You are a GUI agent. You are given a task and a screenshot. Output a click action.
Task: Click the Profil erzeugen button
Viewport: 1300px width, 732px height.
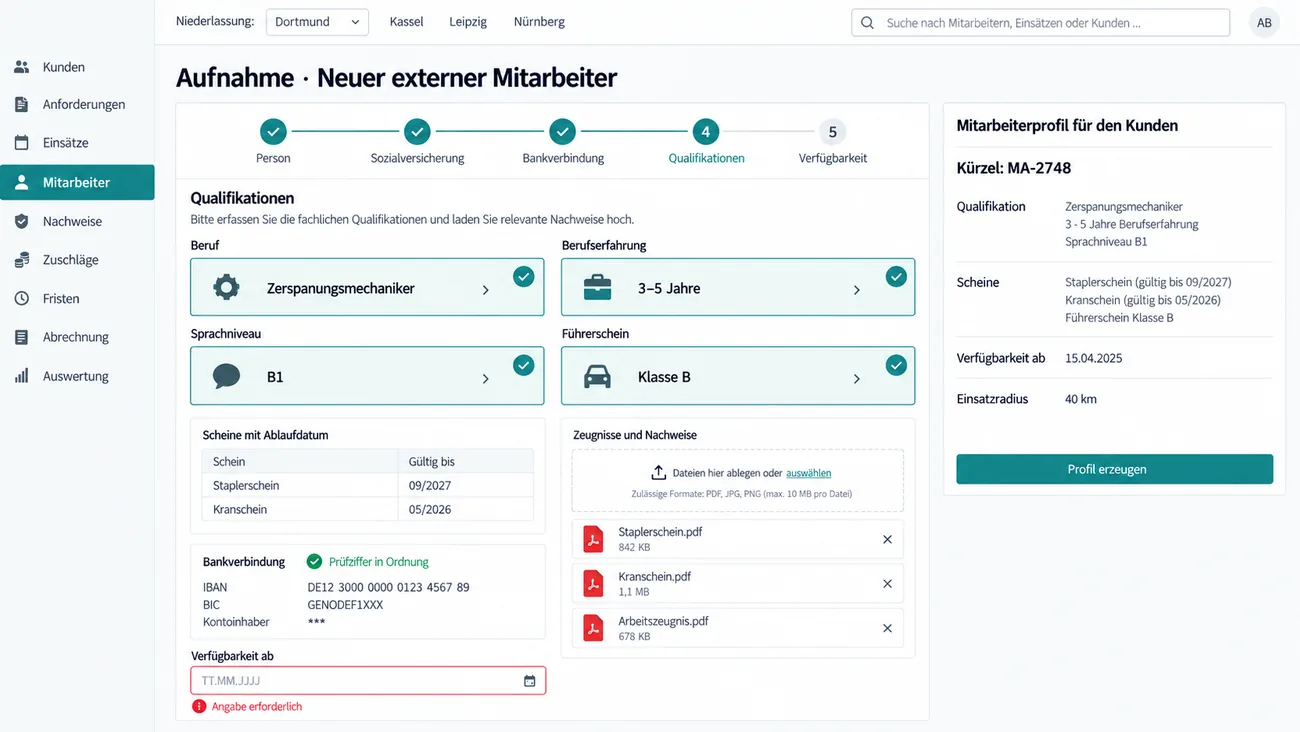pyautogui.click(x=1114, y=469)
